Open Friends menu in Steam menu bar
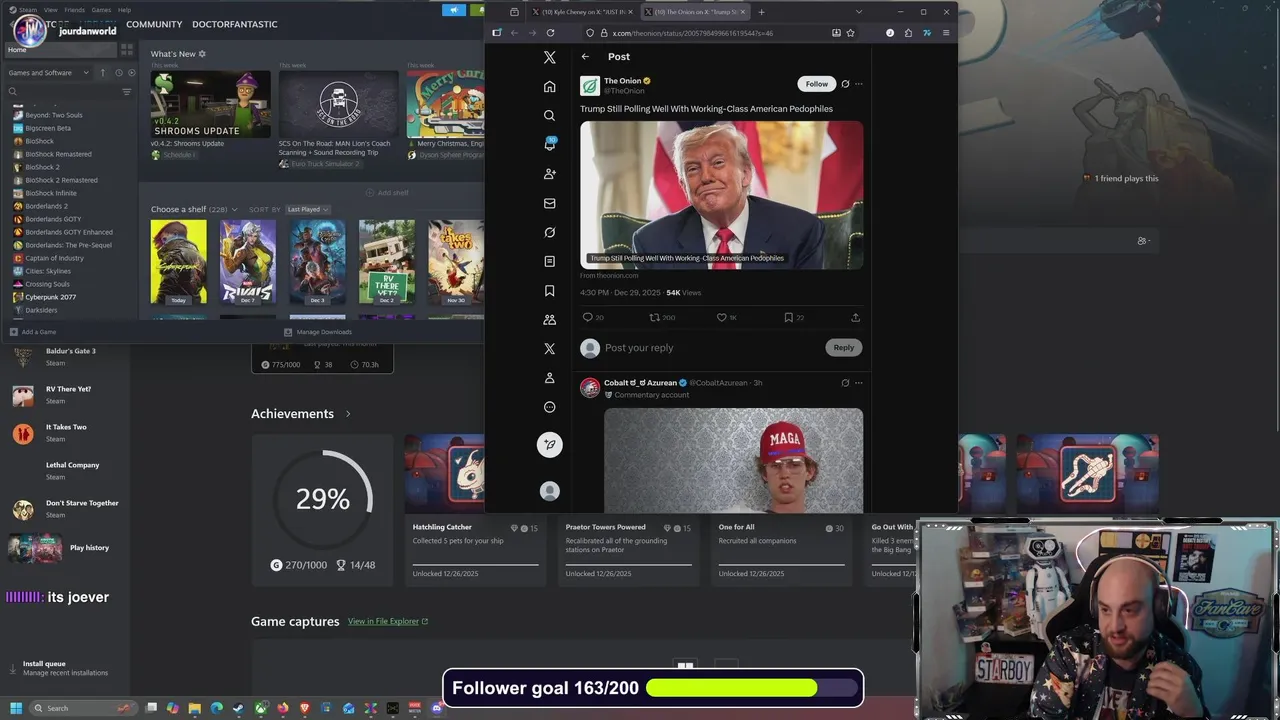 click(75, 10)
